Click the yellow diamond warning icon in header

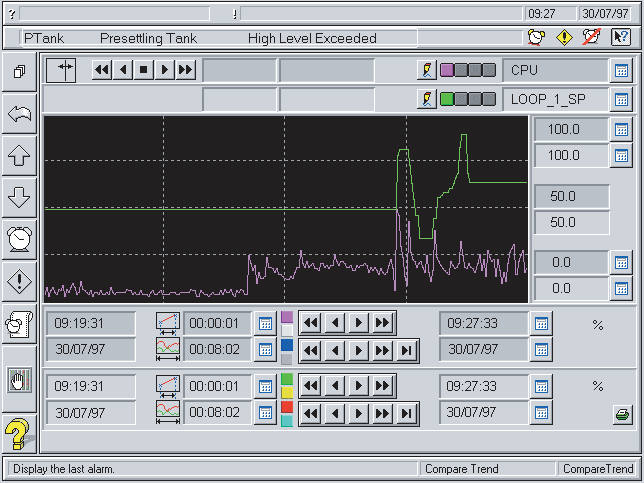(x=564, y=37)
